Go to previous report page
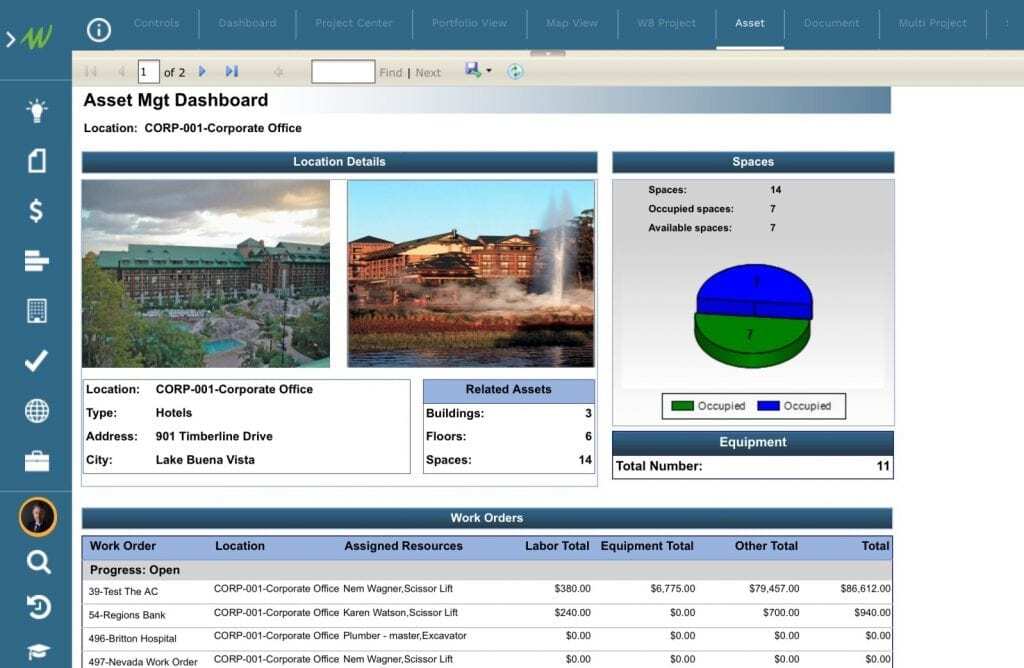 tap(121, 71)
